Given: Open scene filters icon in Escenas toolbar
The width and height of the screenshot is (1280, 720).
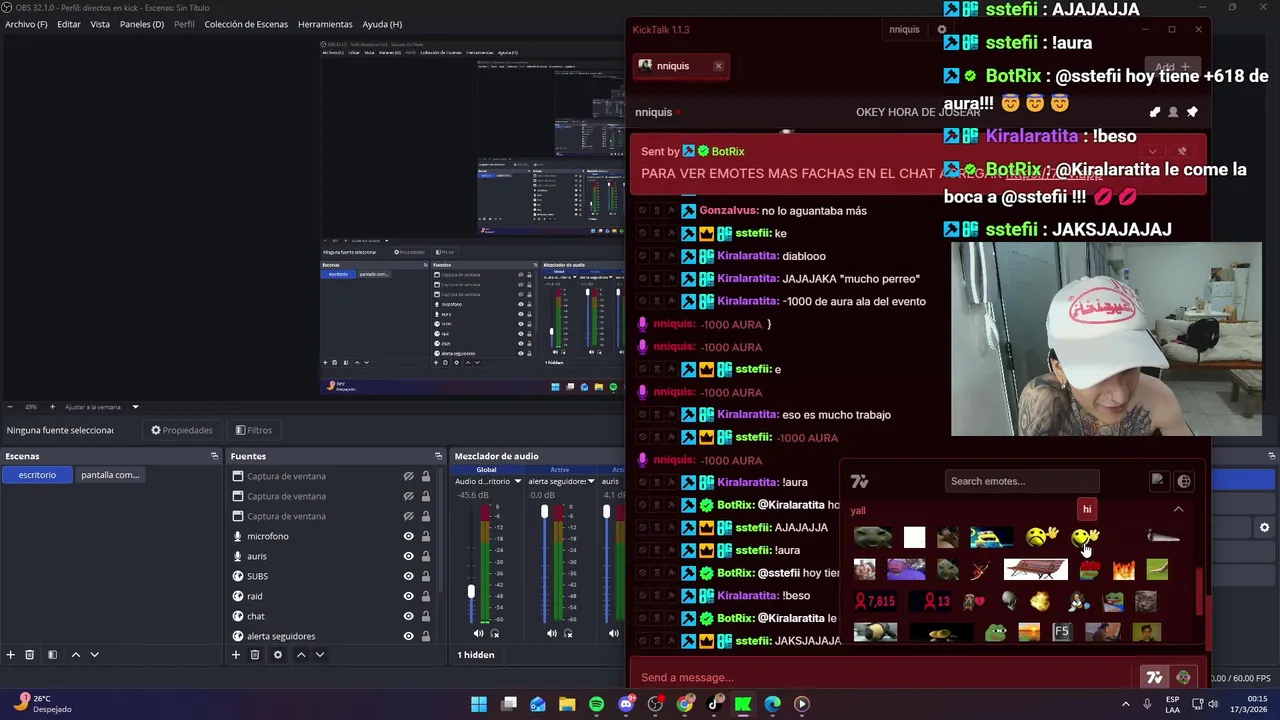Looking at the screenshot, I should [x=52, y=655].
